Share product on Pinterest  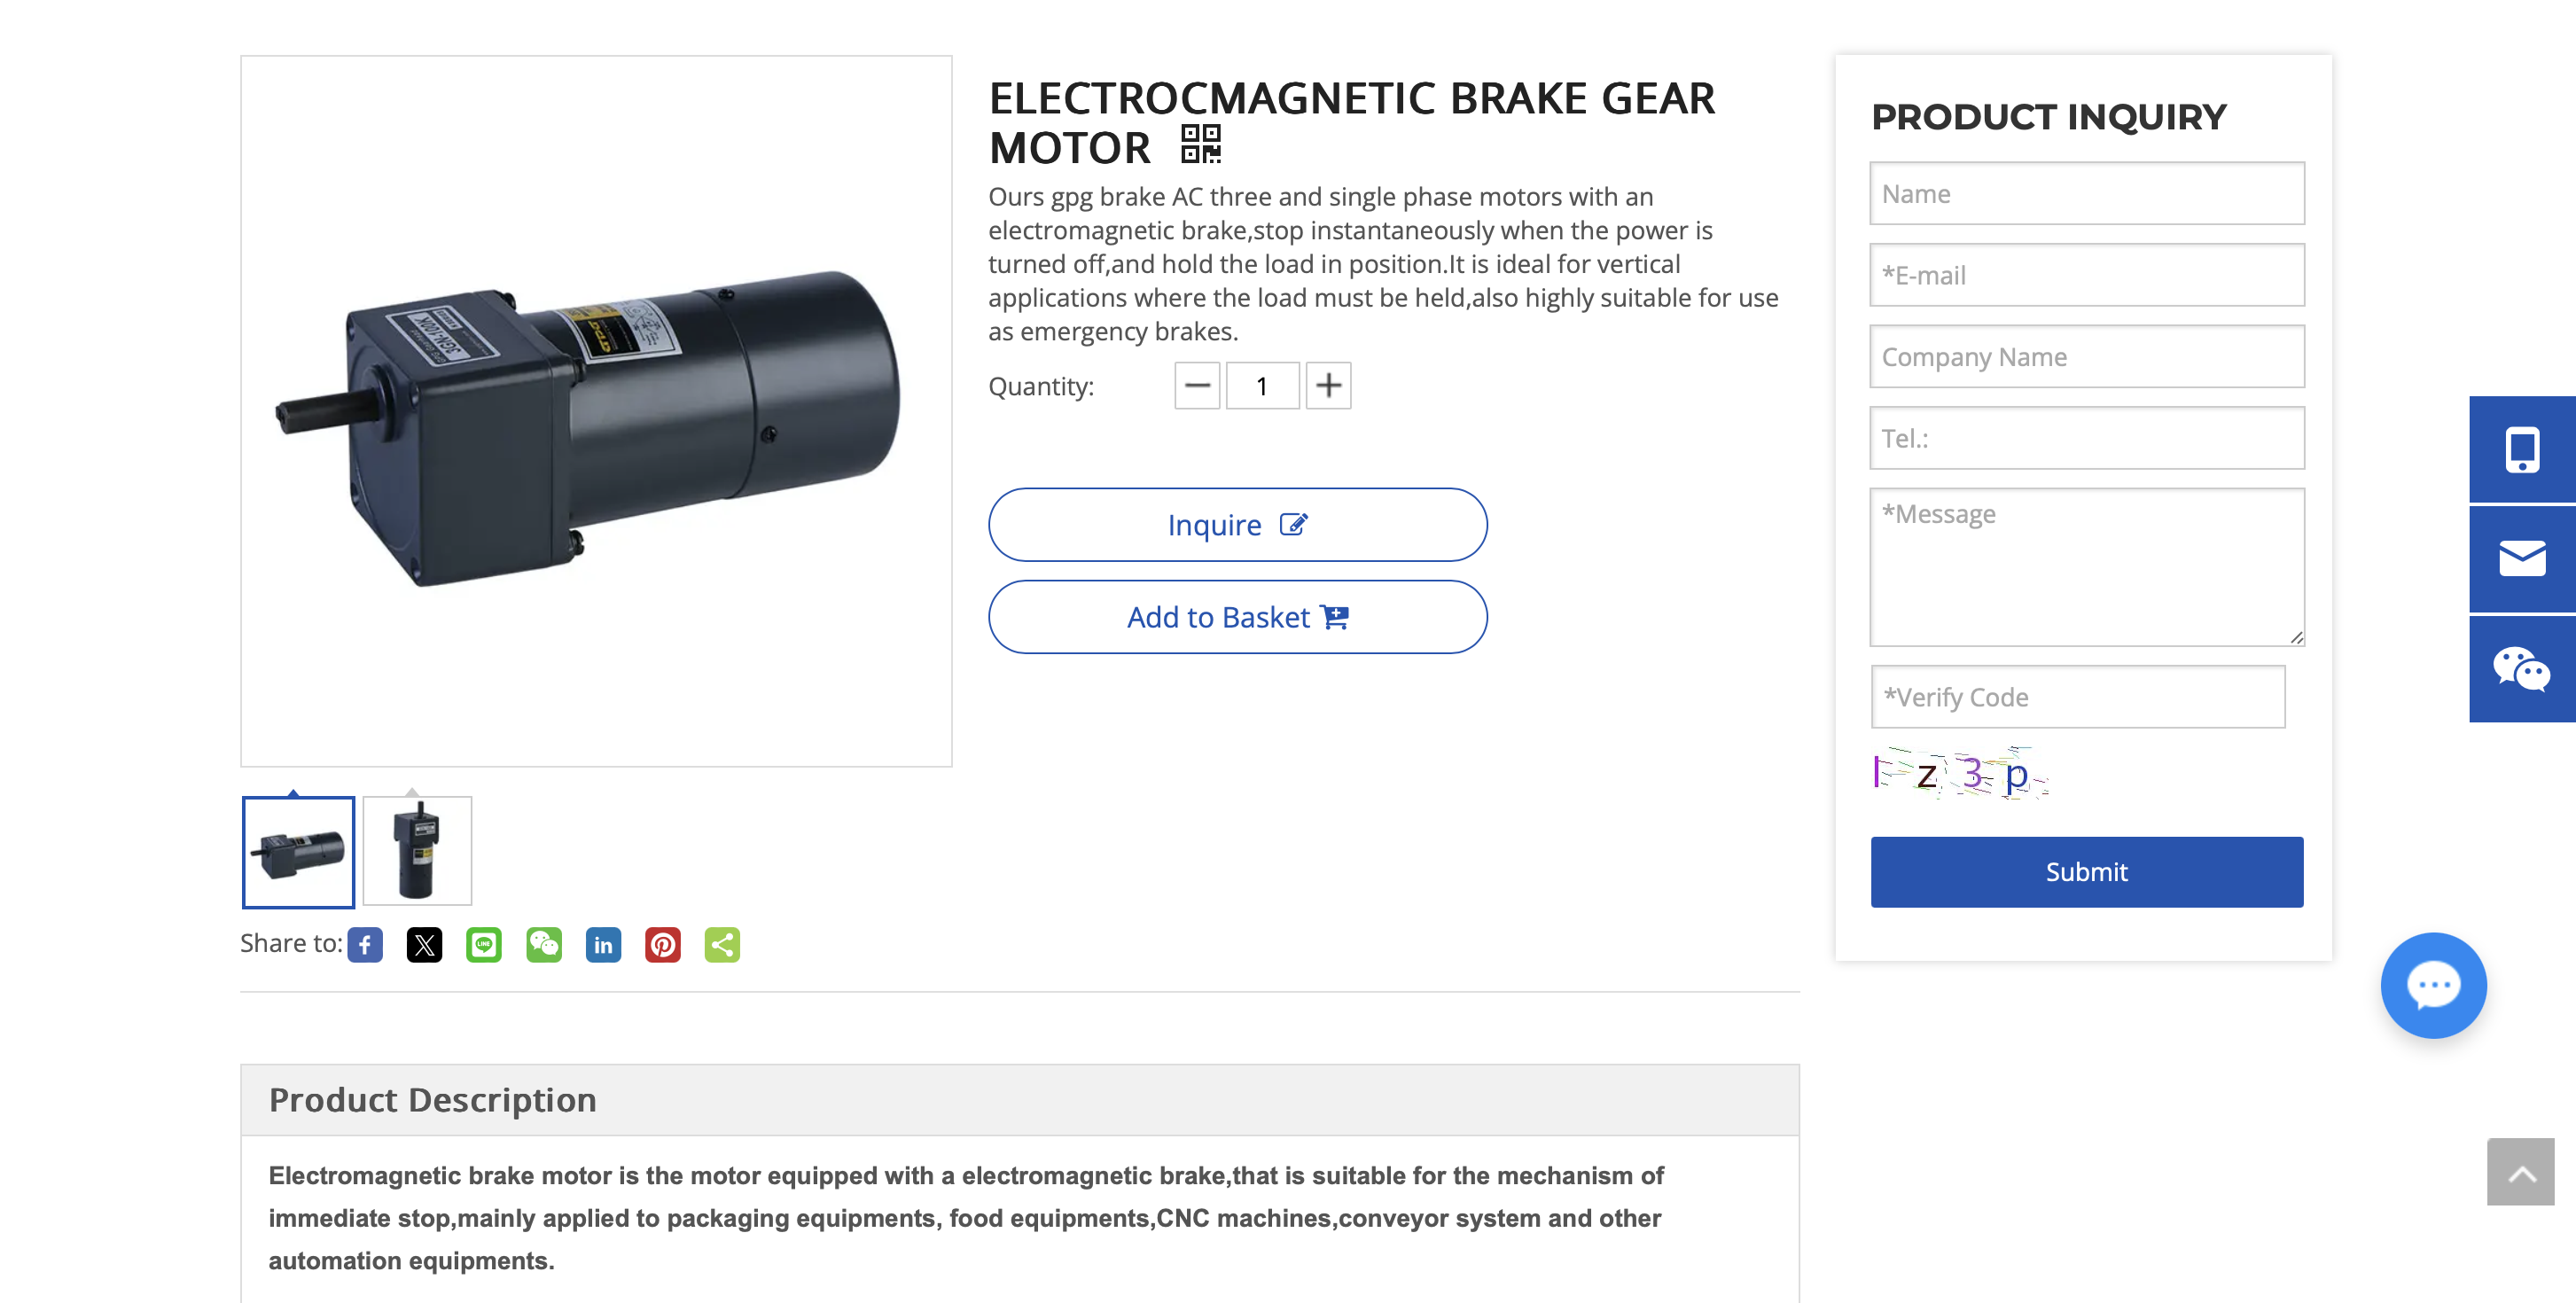point(663,945)
